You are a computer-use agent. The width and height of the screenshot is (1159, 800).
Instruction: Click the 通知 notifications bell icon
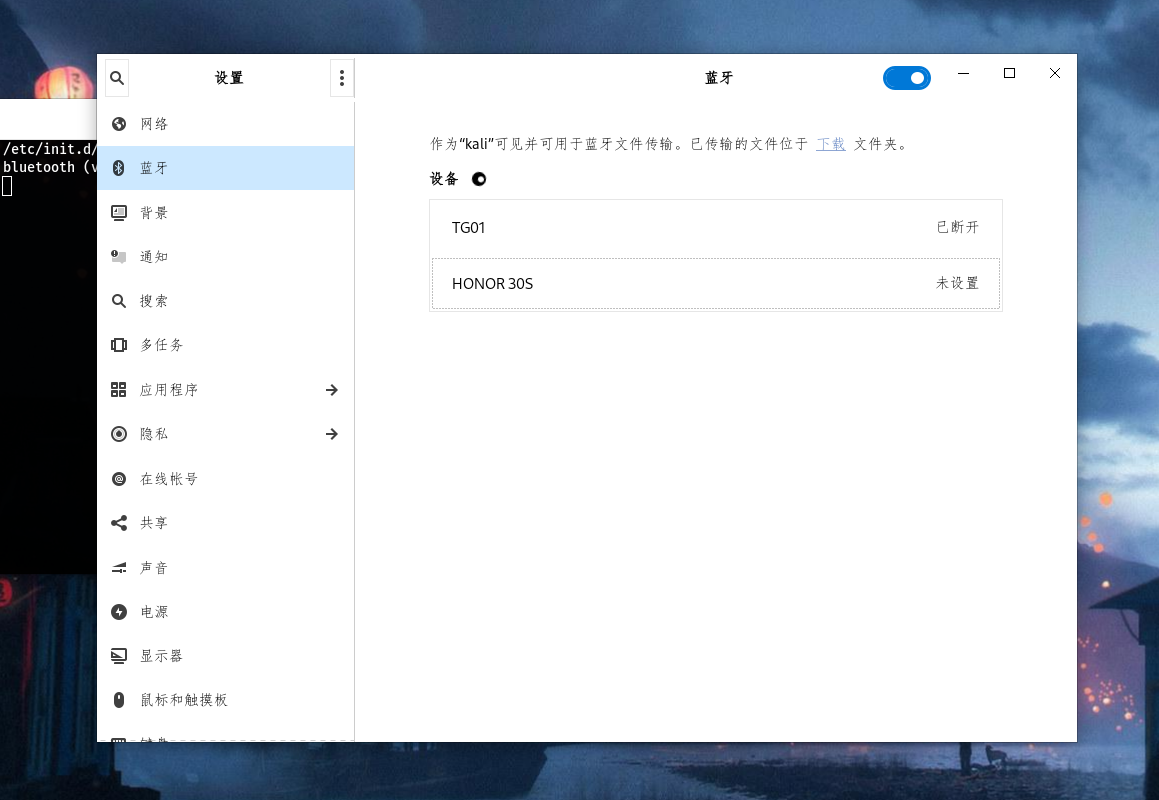(119, 256)
